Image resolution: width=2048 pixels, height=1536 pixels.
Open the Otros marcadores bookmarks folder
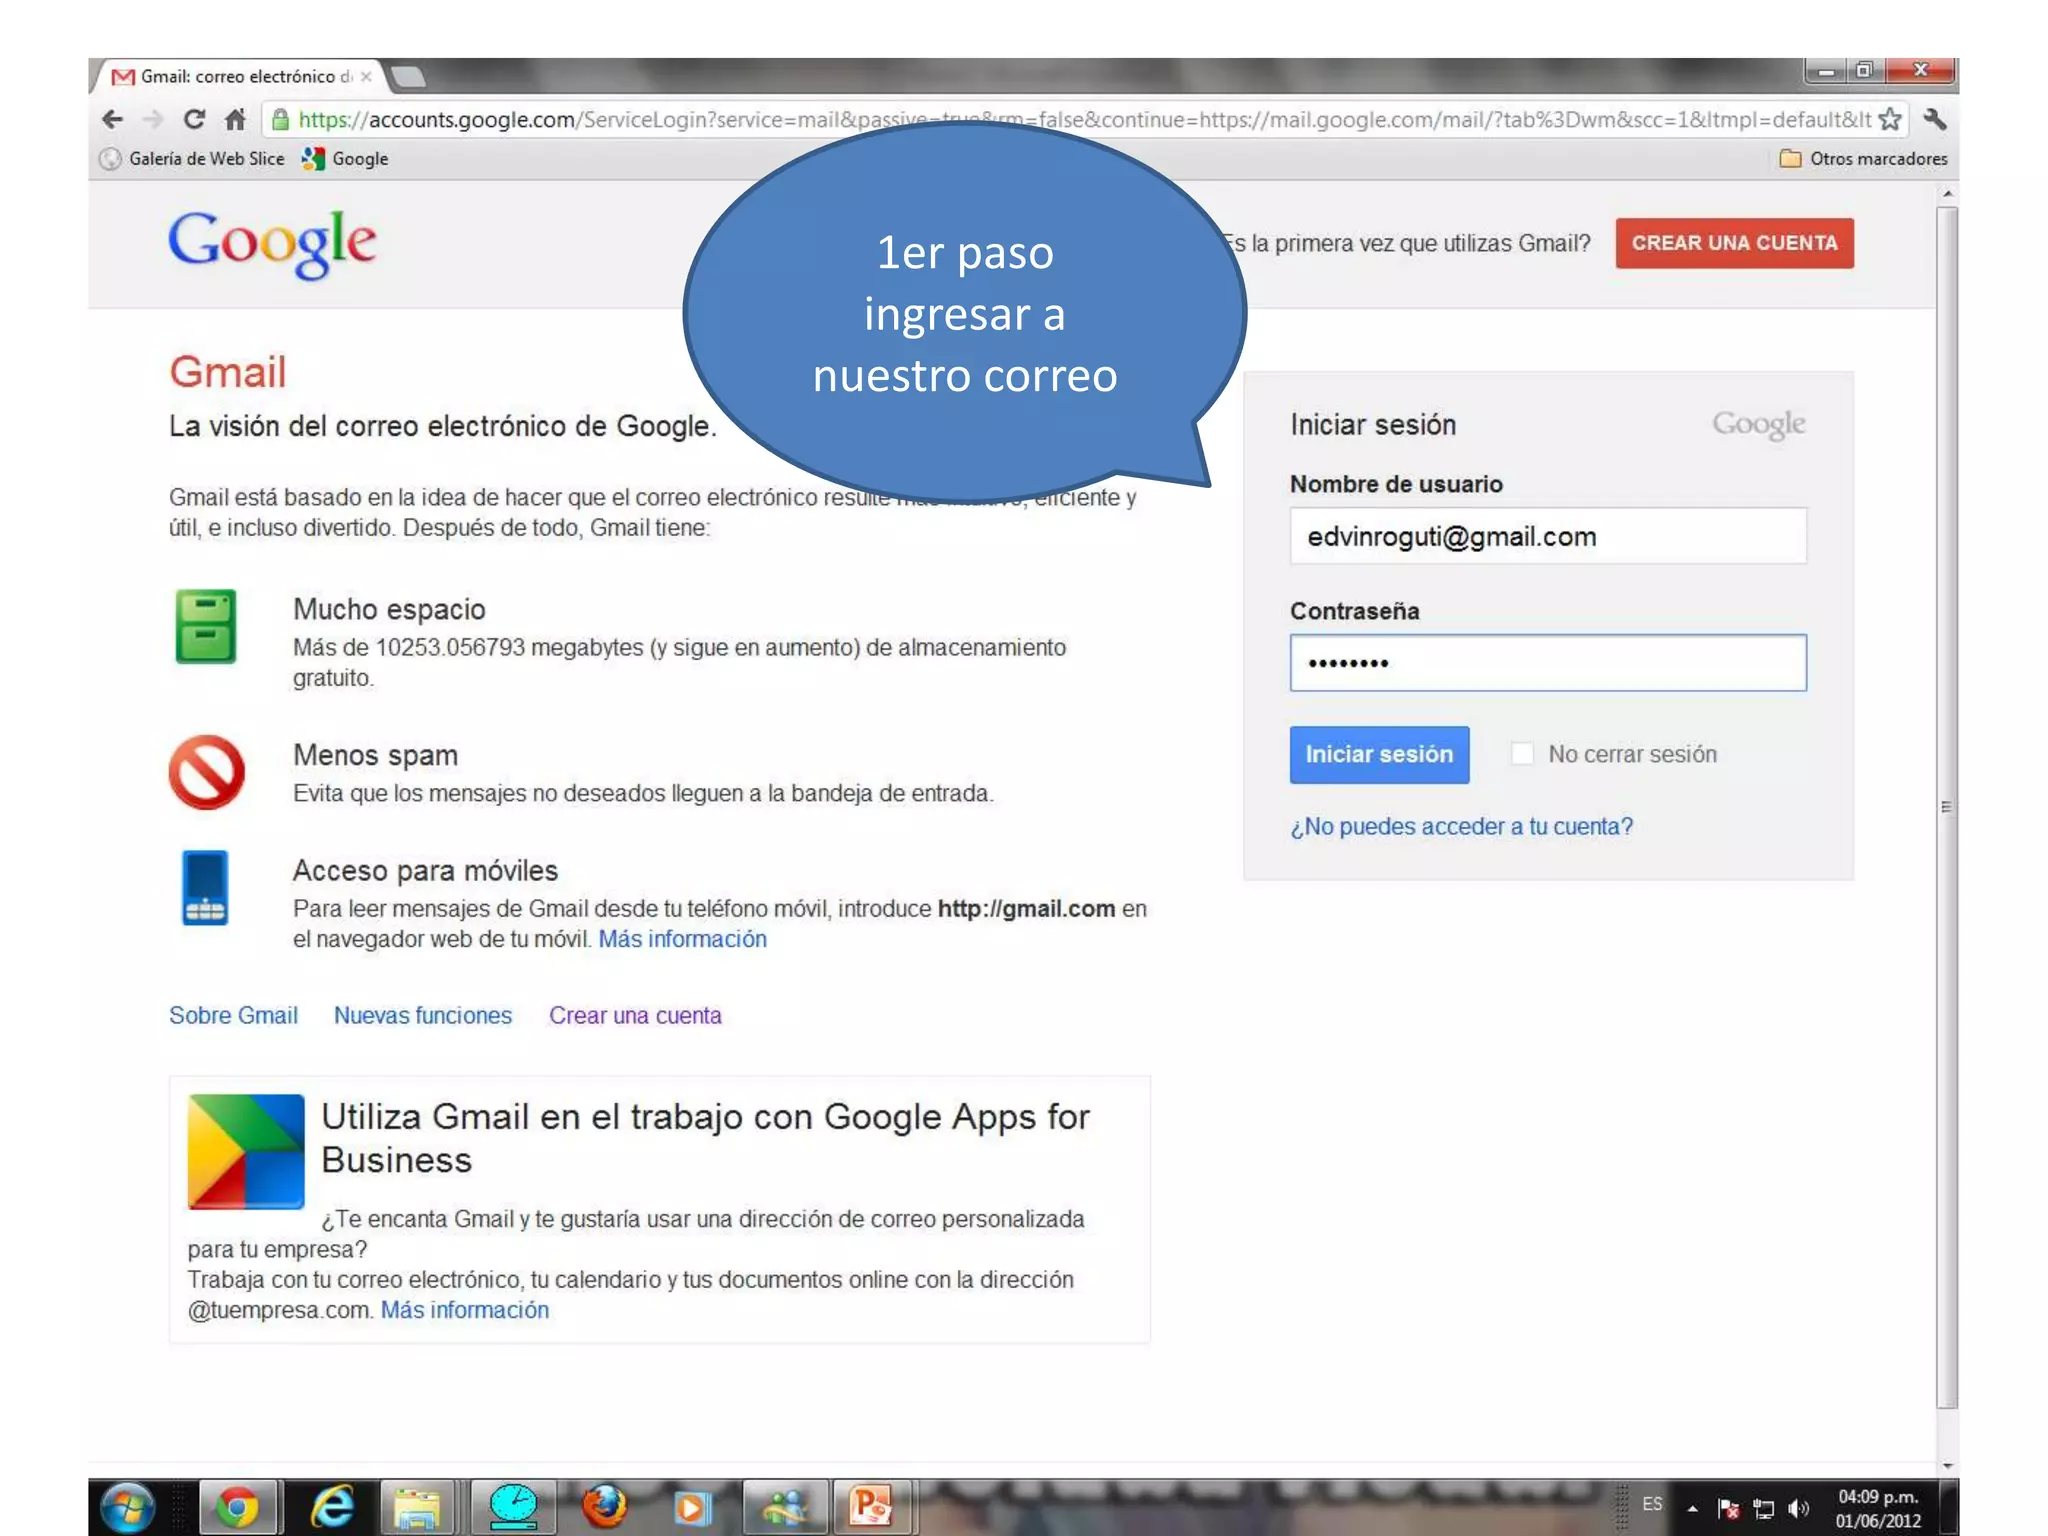click(1864, 159)
